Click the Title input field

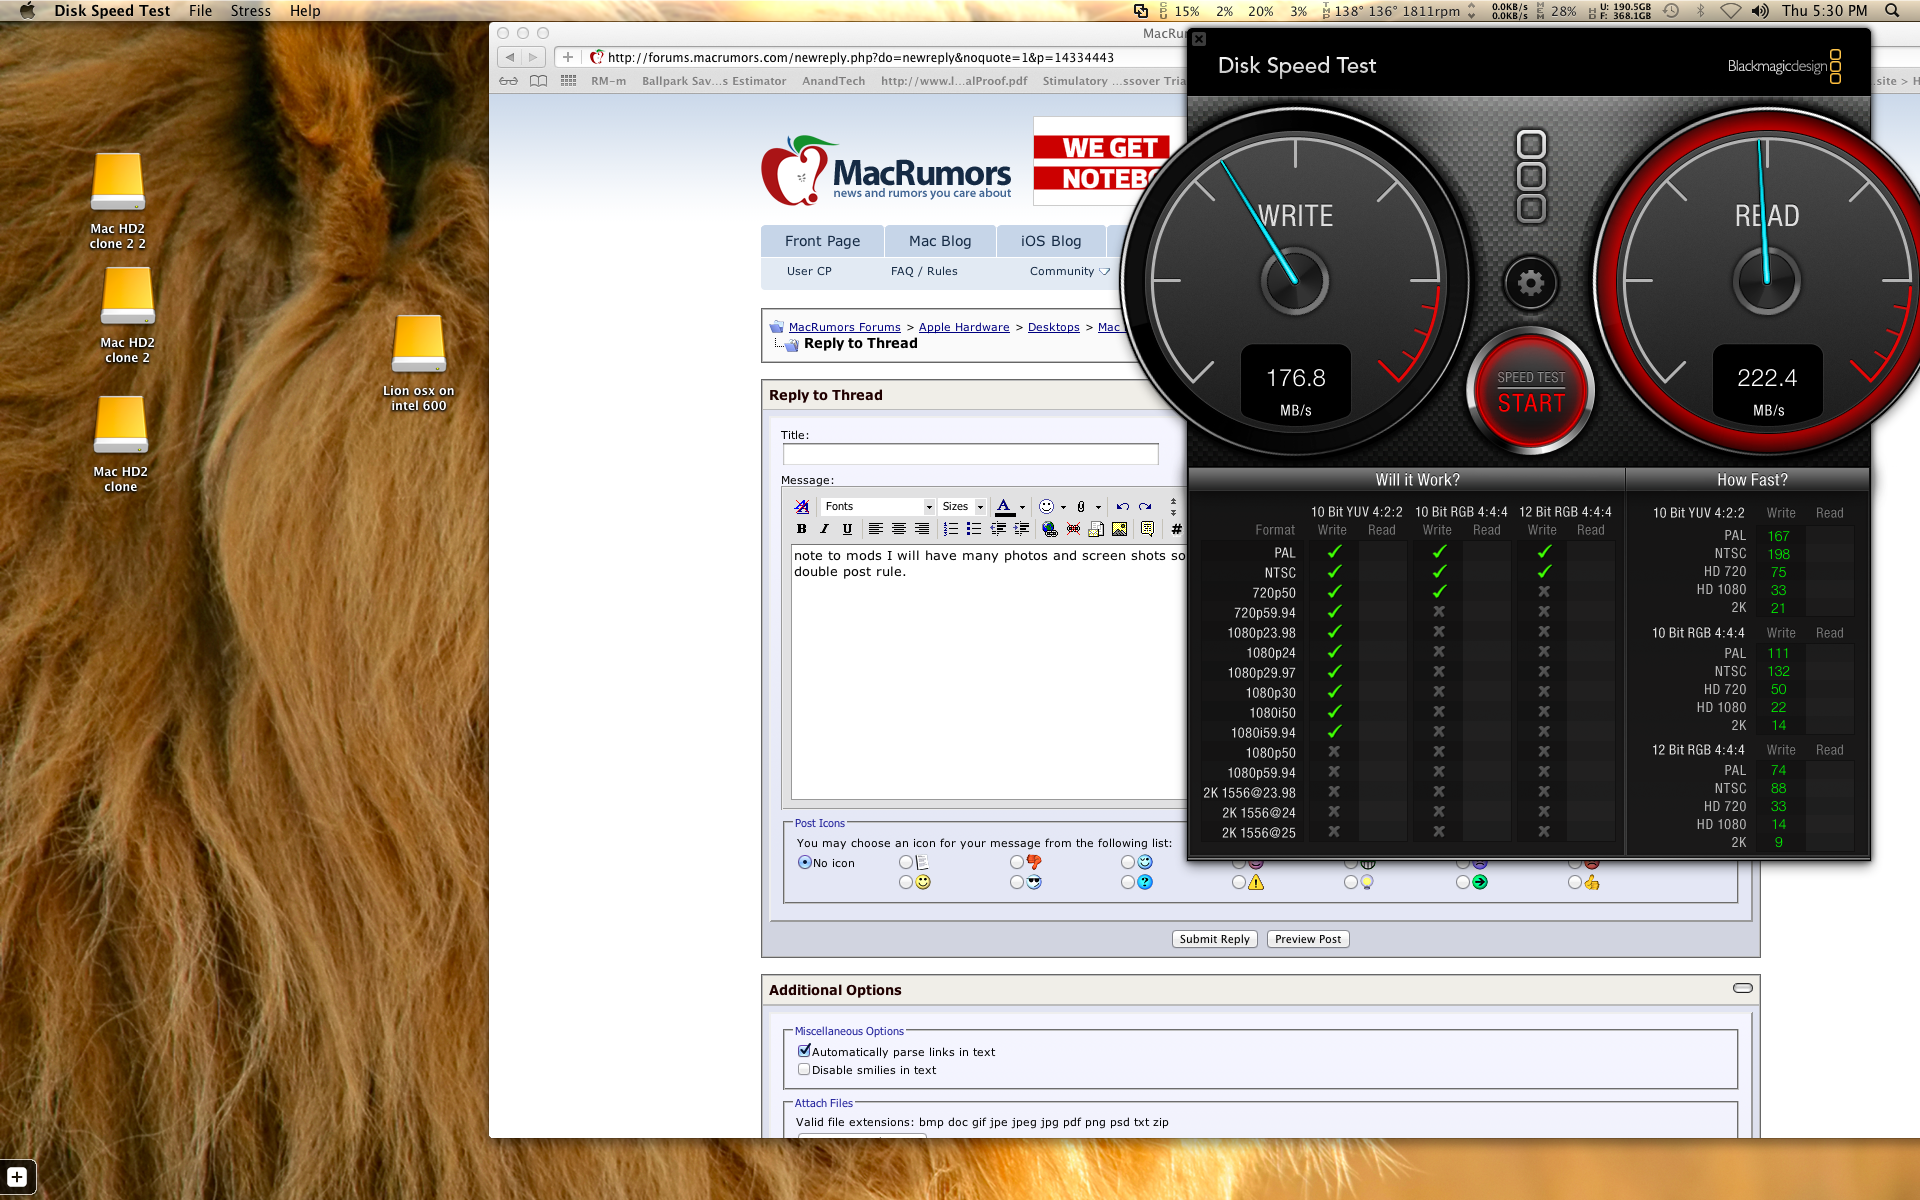pos(970,454)
